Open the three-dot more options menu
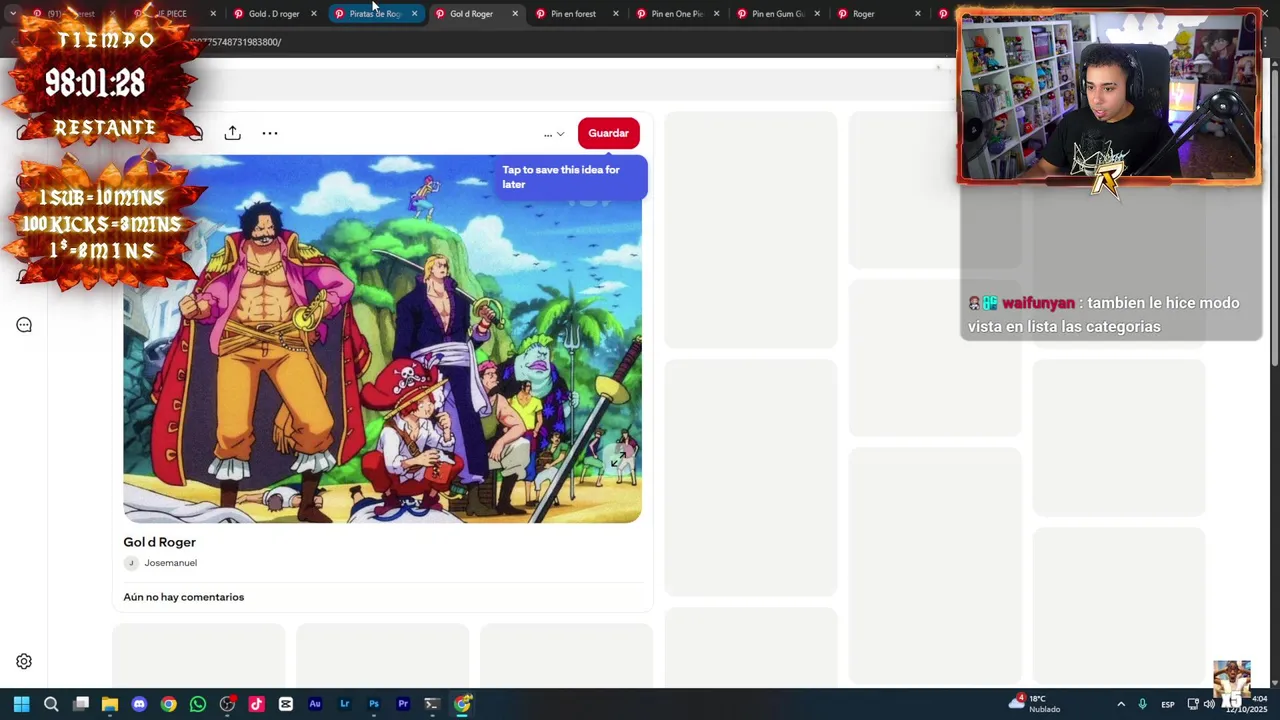Screen dimensions: 1280x720 coord(270,133)
